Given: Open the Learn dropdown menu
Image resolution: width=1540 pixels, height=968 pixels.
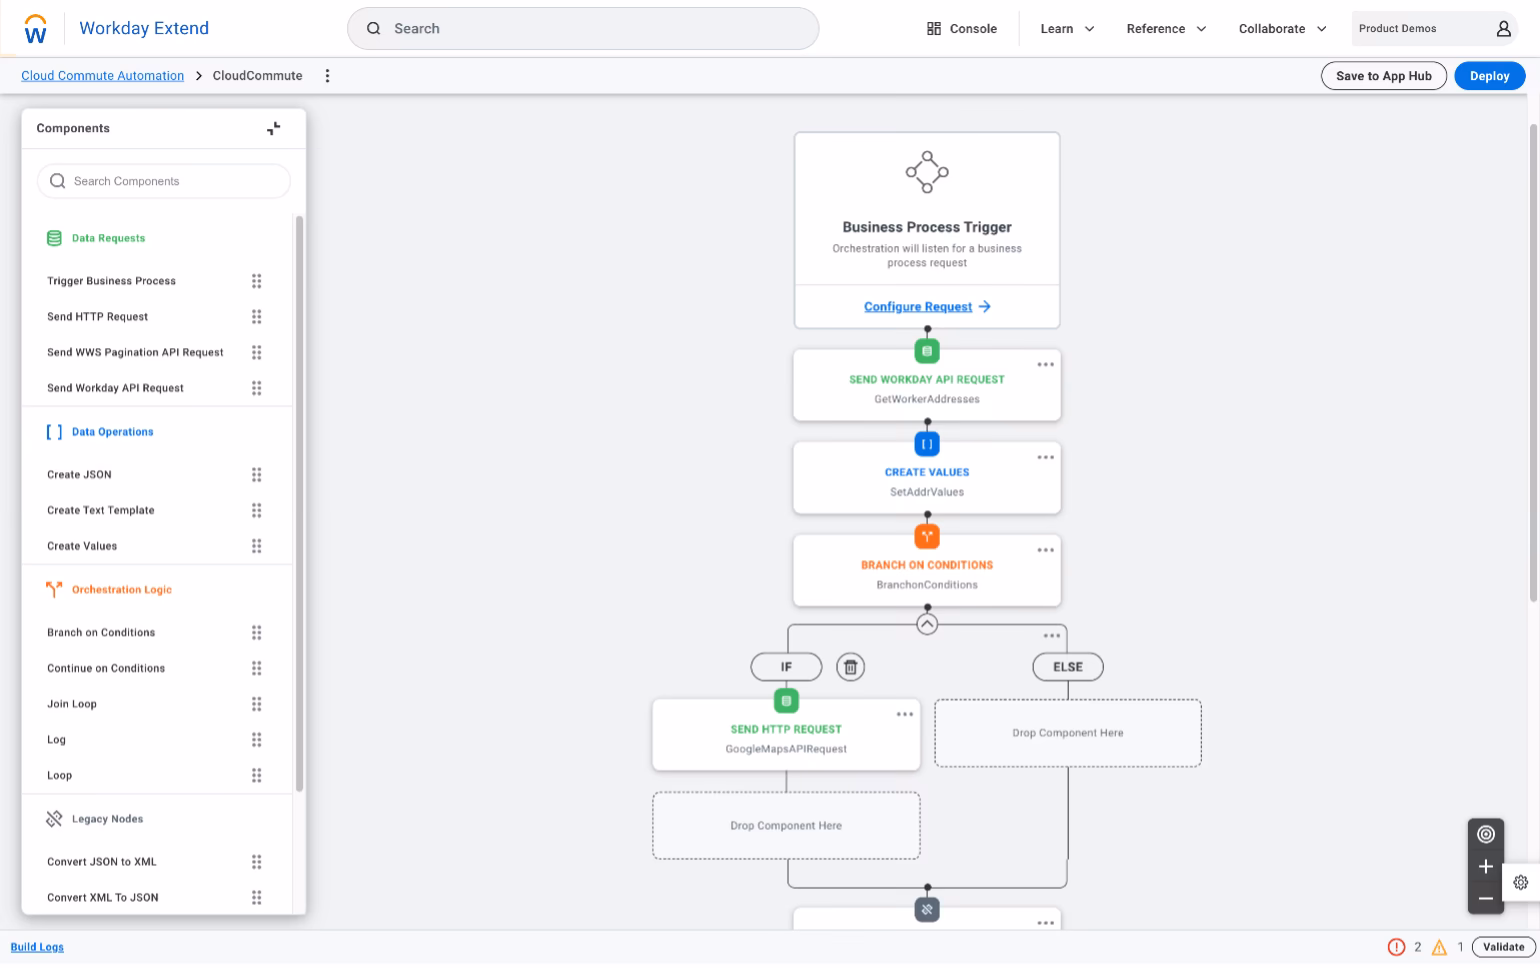Looking at the screenshot, I should click(x=1065, y=28).
